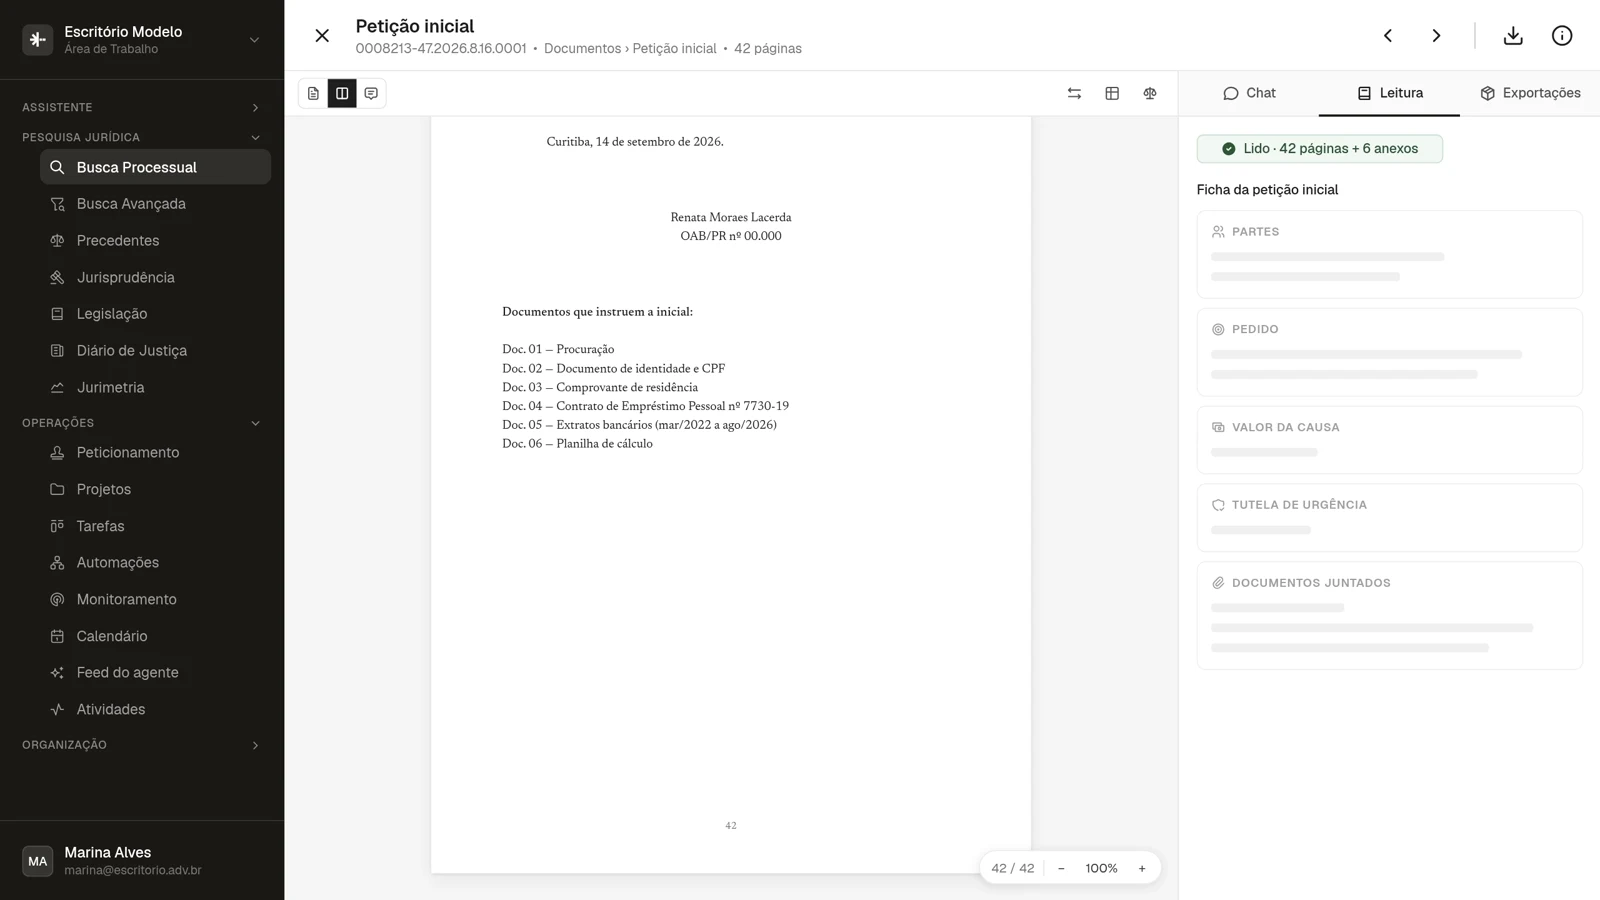The width and height of the screenshot is (1600, 900).
Task: Open Jurimetria
Action: (x=155, y=387)
